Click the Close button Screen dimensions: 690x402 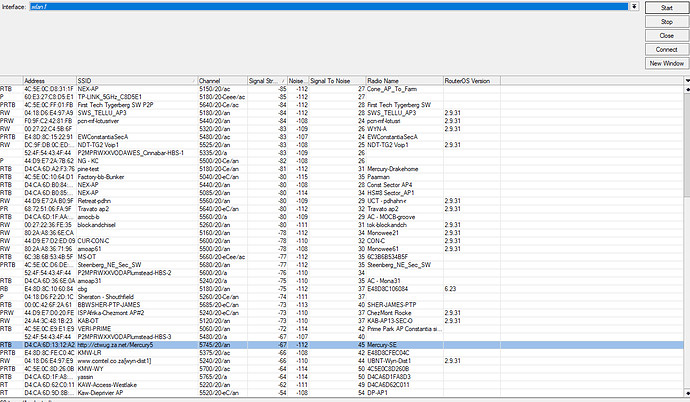click(x=666, y=35)
